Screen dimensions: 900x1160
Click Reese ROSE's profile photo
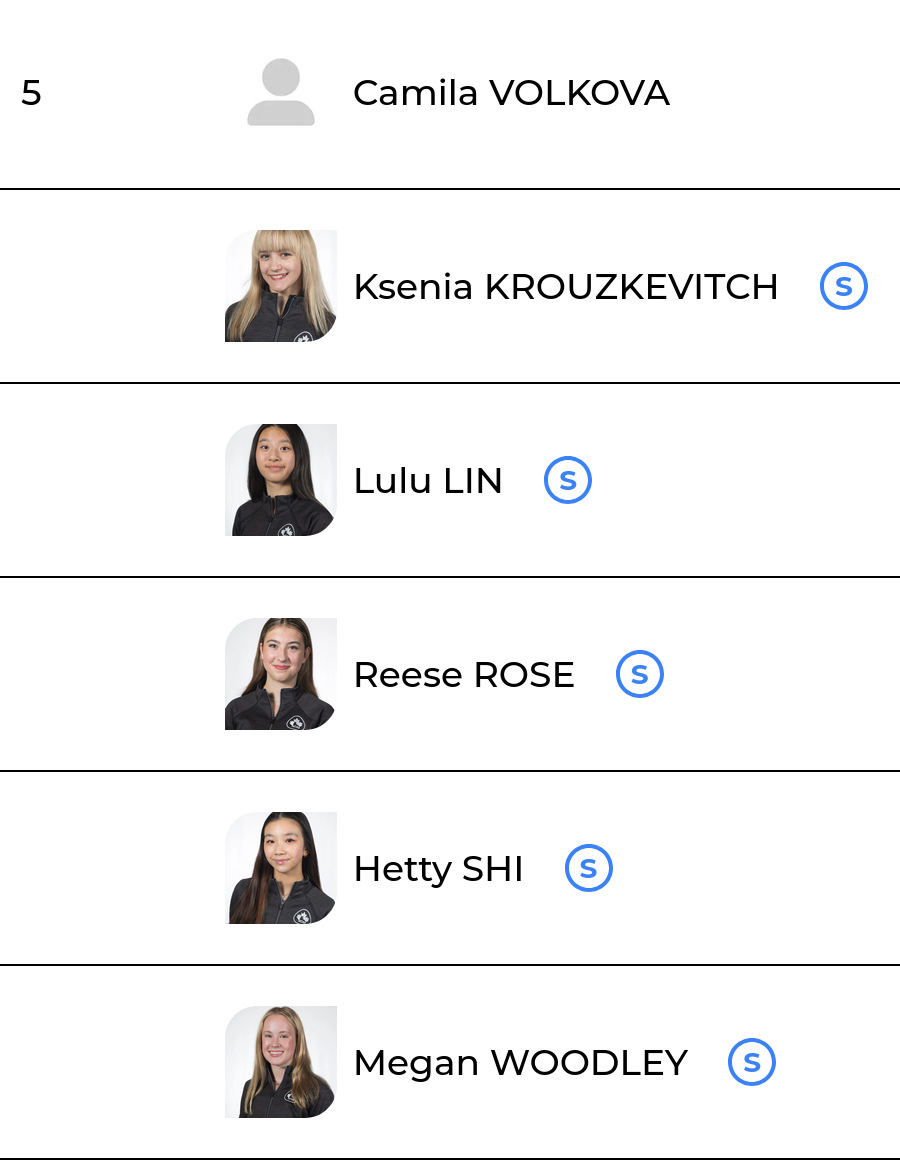281,675
